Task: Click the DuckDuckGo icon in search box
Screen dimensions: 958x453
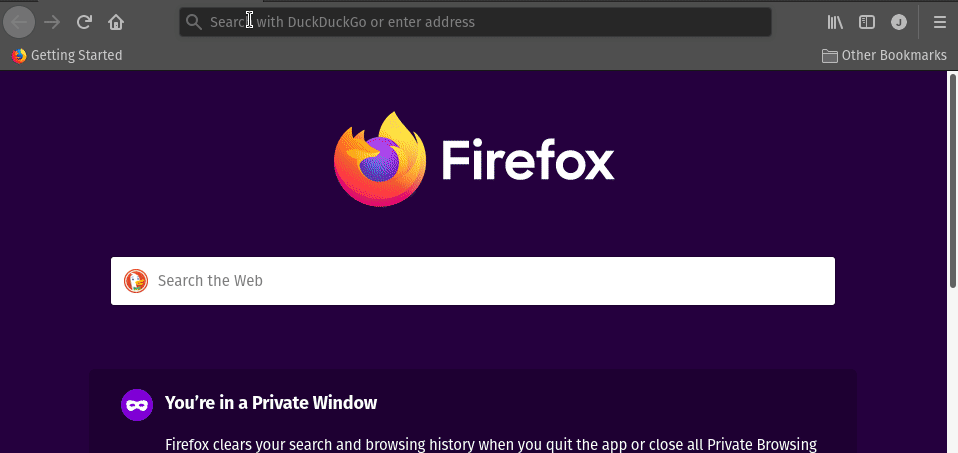Action: click(136, 281)
